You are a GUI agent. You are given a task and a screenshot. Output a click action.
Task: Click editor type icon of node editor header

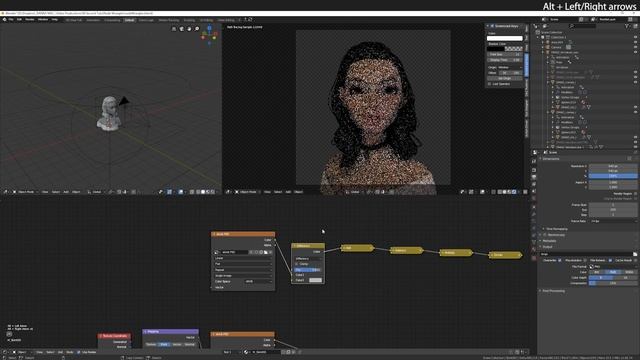coord(6,352)
